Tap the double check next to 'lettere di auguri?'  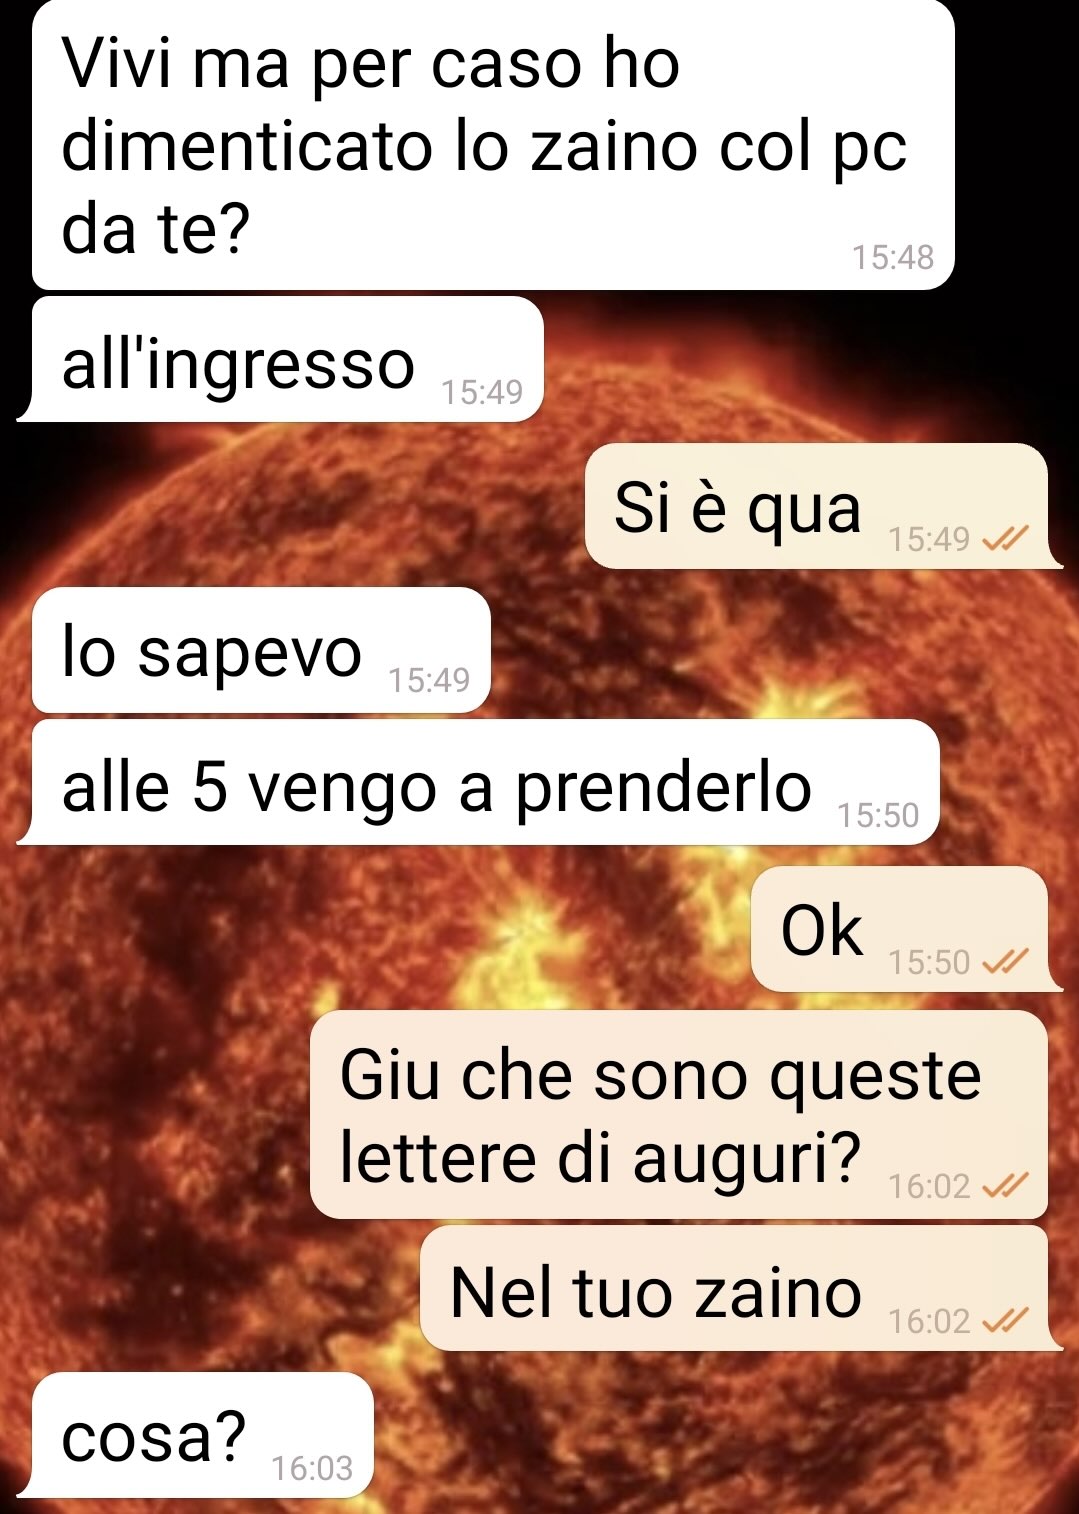click(1005, 1186)
